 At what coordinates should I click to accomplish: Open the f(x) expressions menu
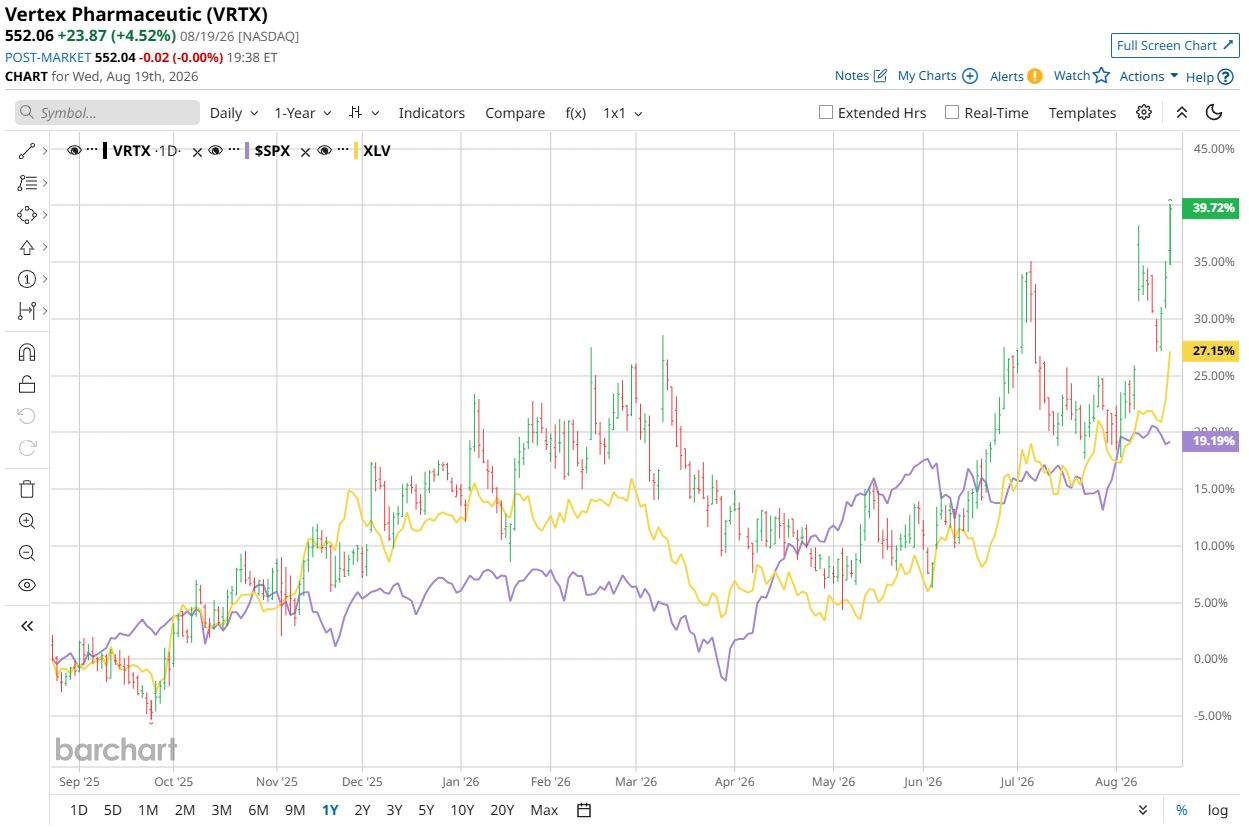tap(576, 113)
